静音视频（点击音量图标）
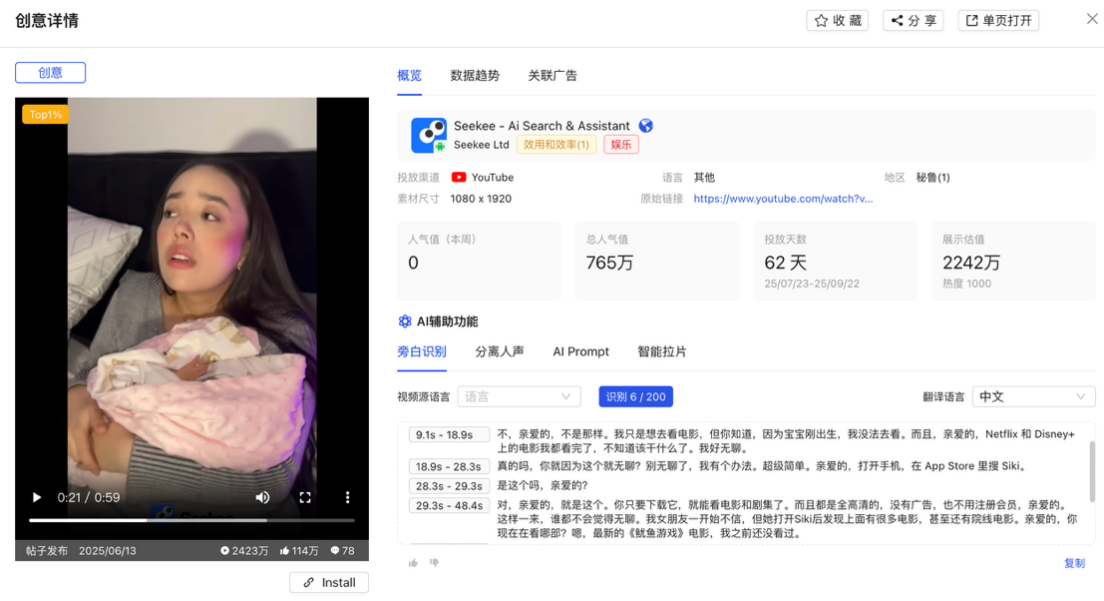Viewport: 1104px width, 601px height. tap(263, 496)
